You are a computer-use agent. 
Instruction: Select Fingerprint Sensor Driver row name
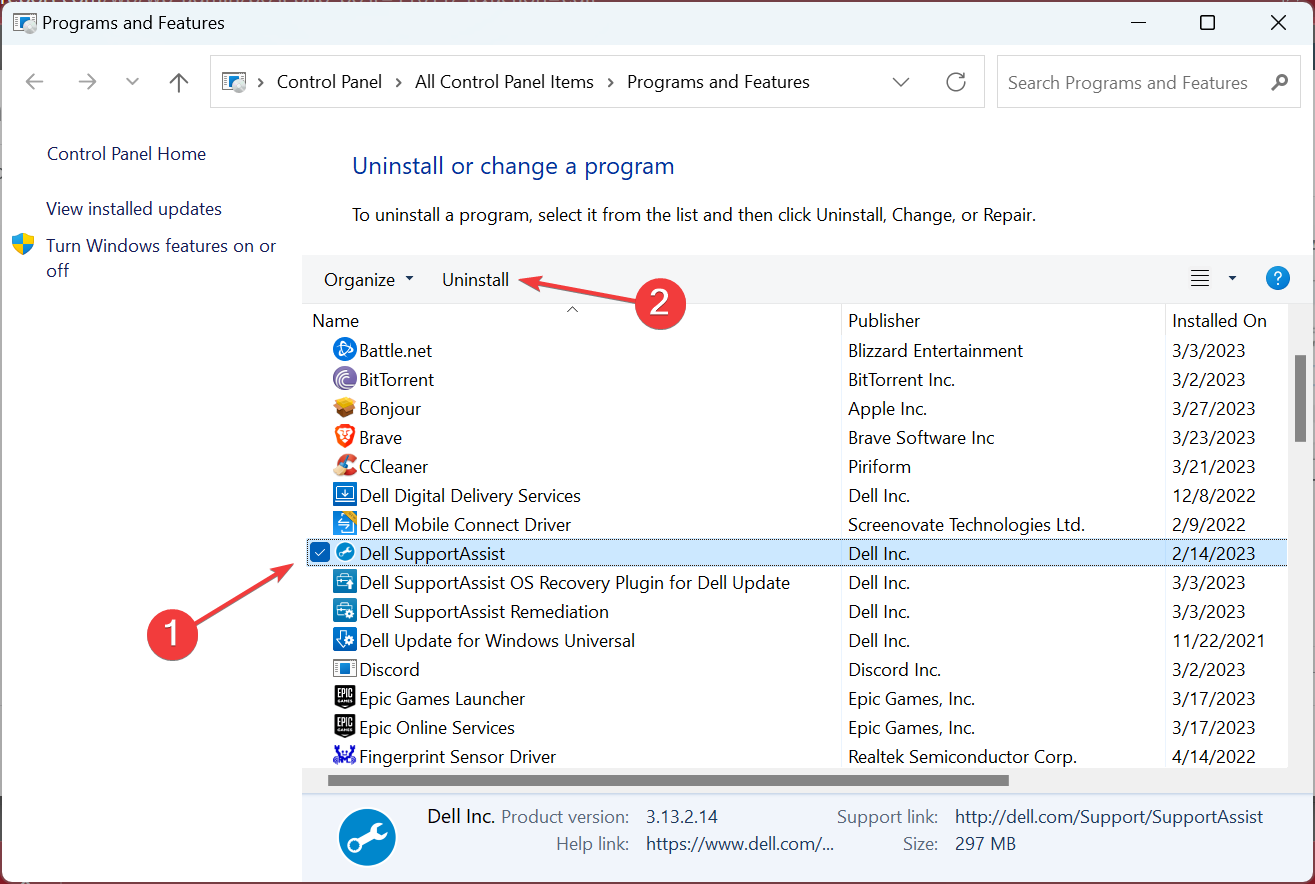coord(458,757)
